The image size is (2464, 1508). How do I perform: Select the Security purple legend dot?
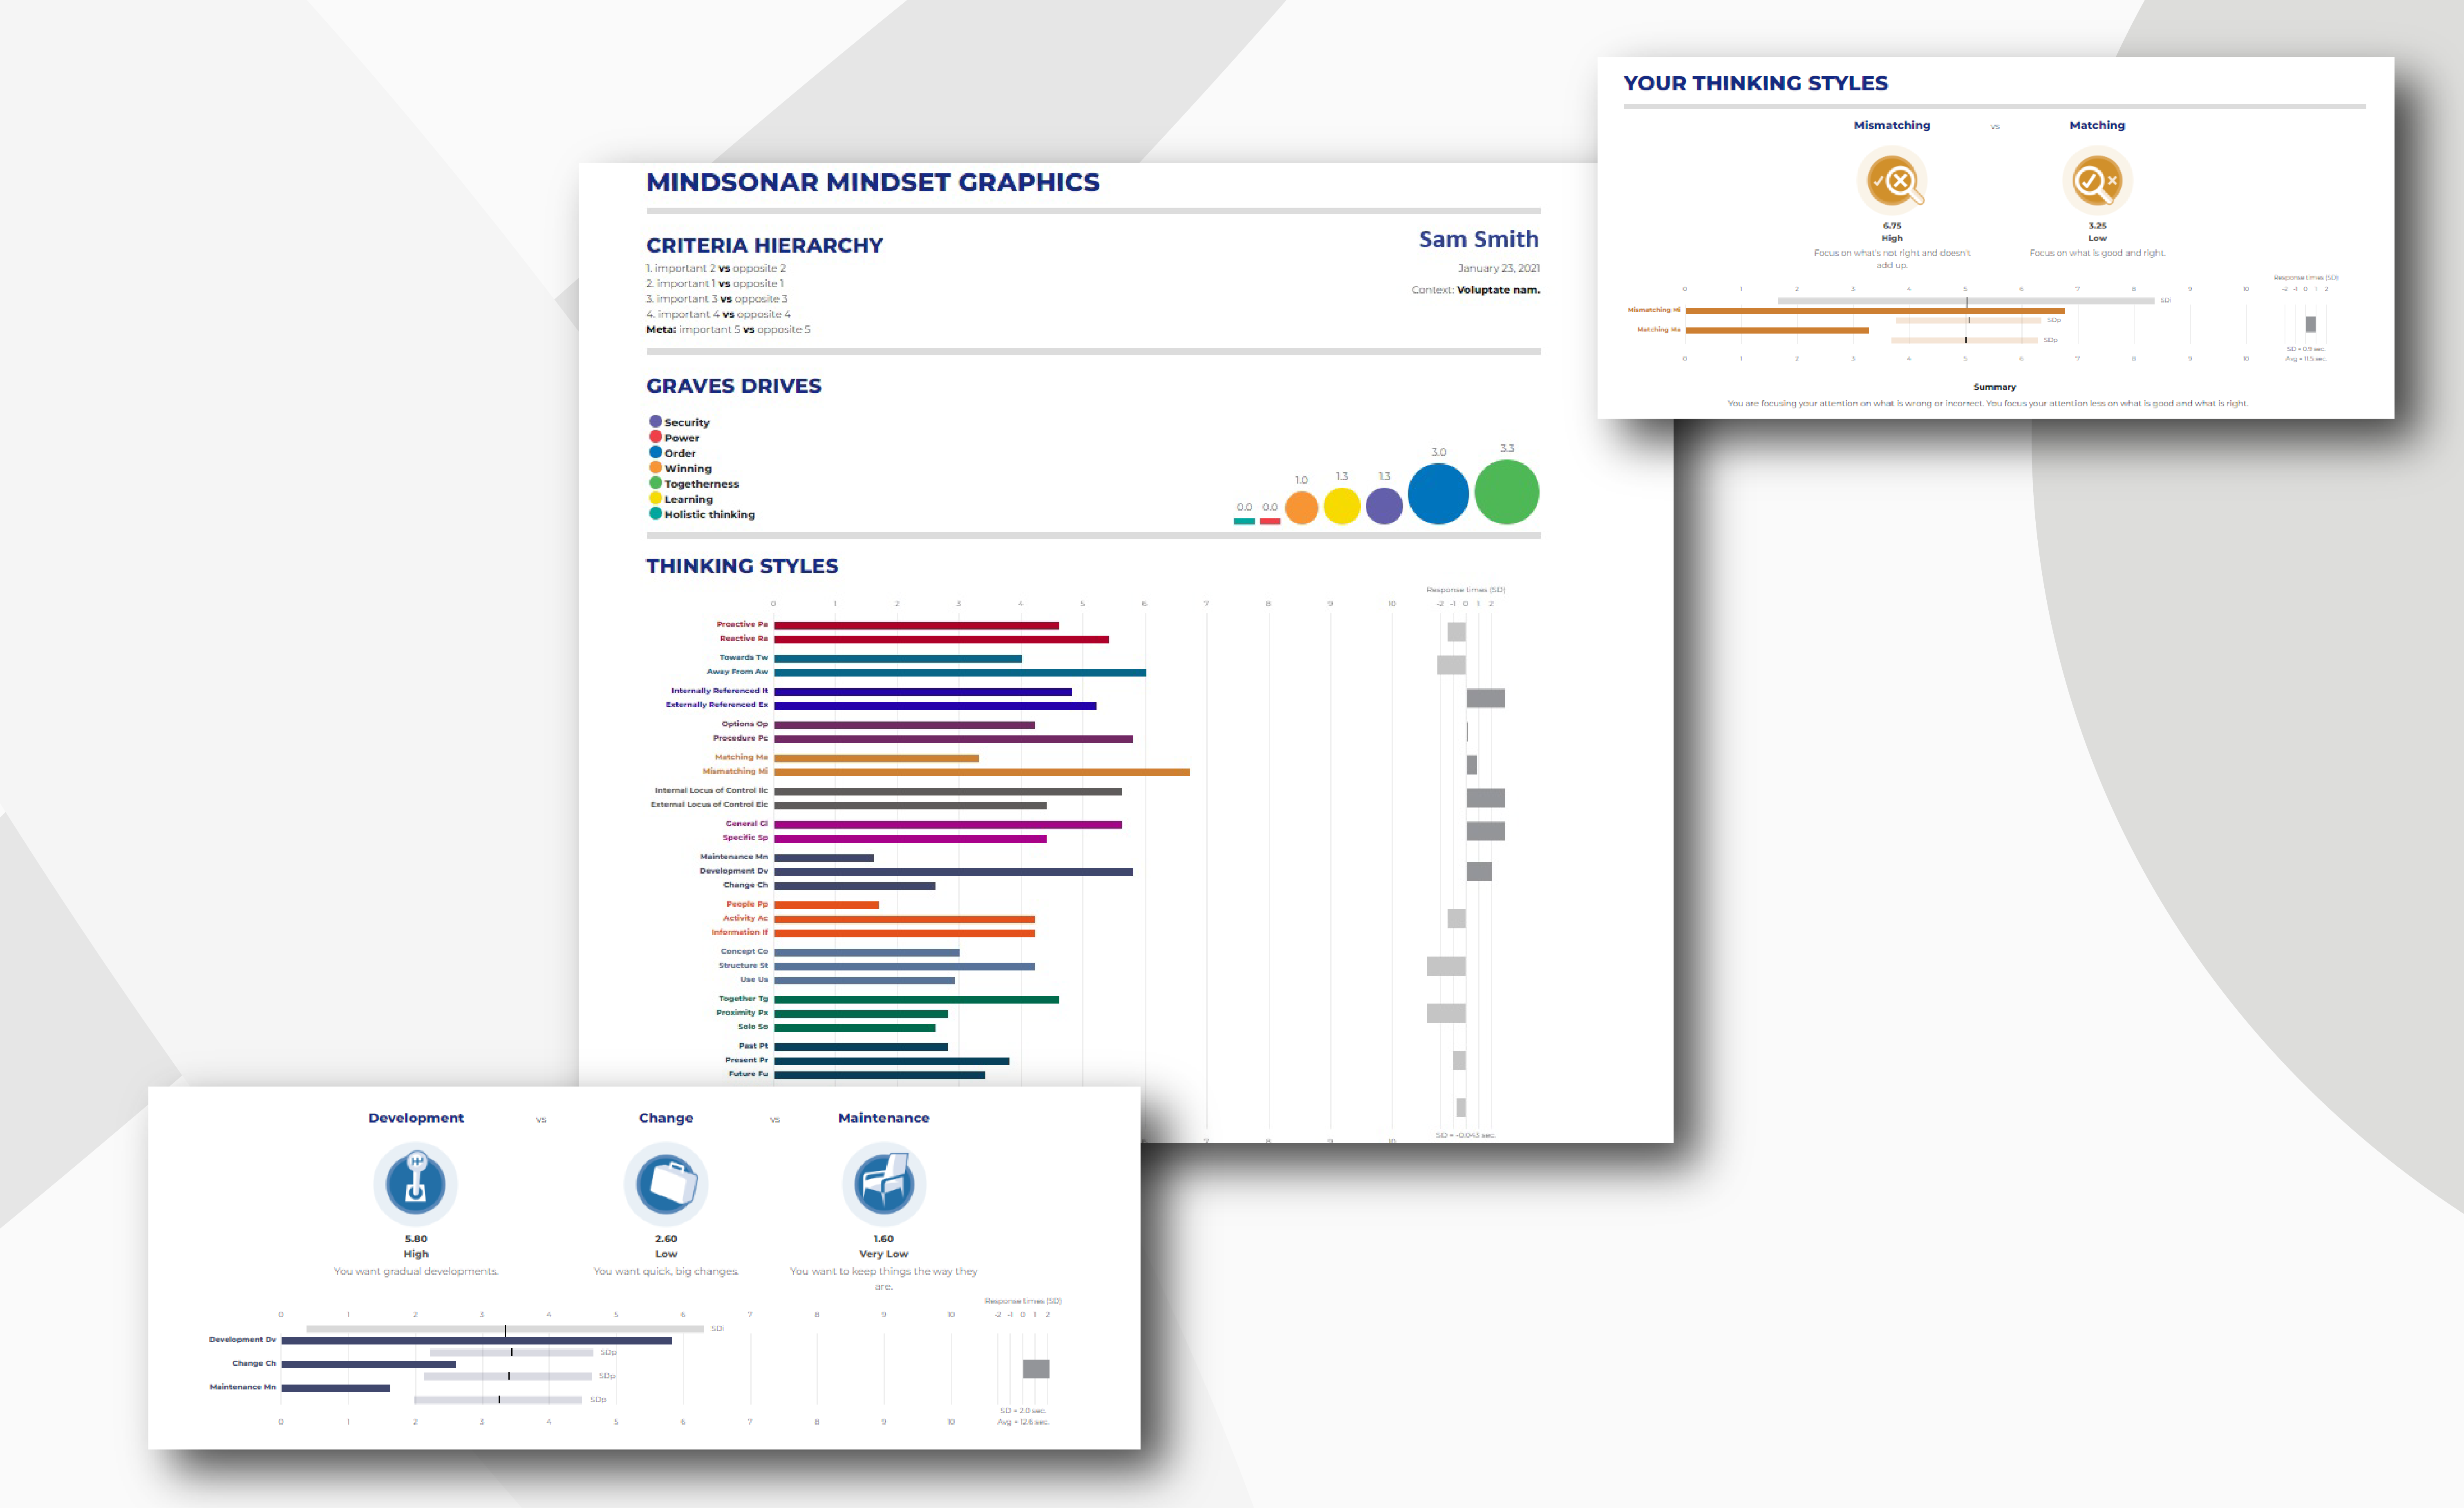[x=656, y=422]
